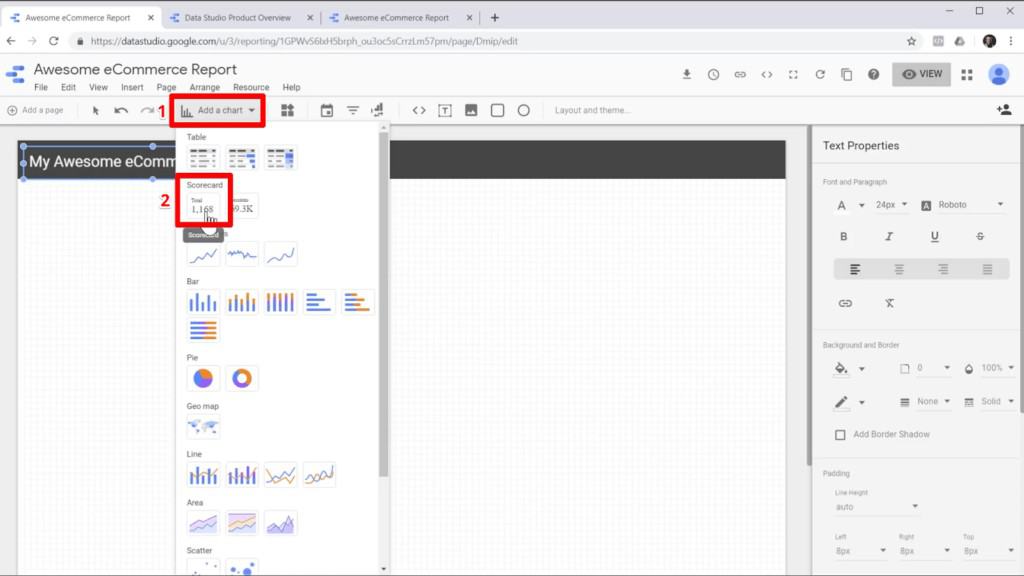Viewport: 1024px width, 576px height.
Task: Insert a date range control
Action: tap(326, 110)
